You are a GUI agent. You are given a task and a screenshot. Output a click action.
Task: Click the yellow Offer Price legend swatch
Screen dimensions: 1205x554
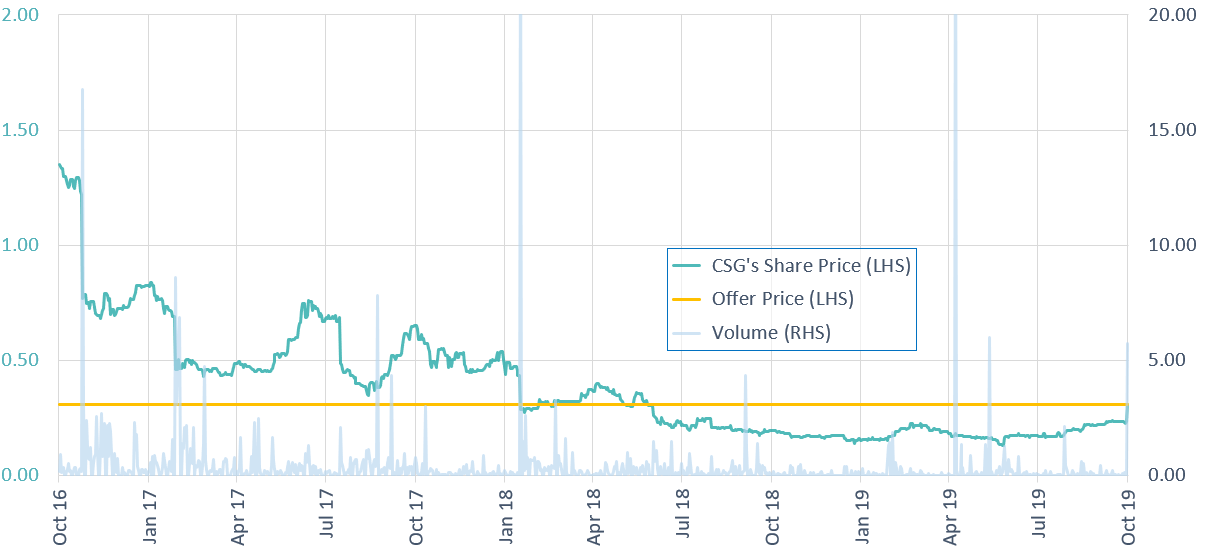point(688,299)
